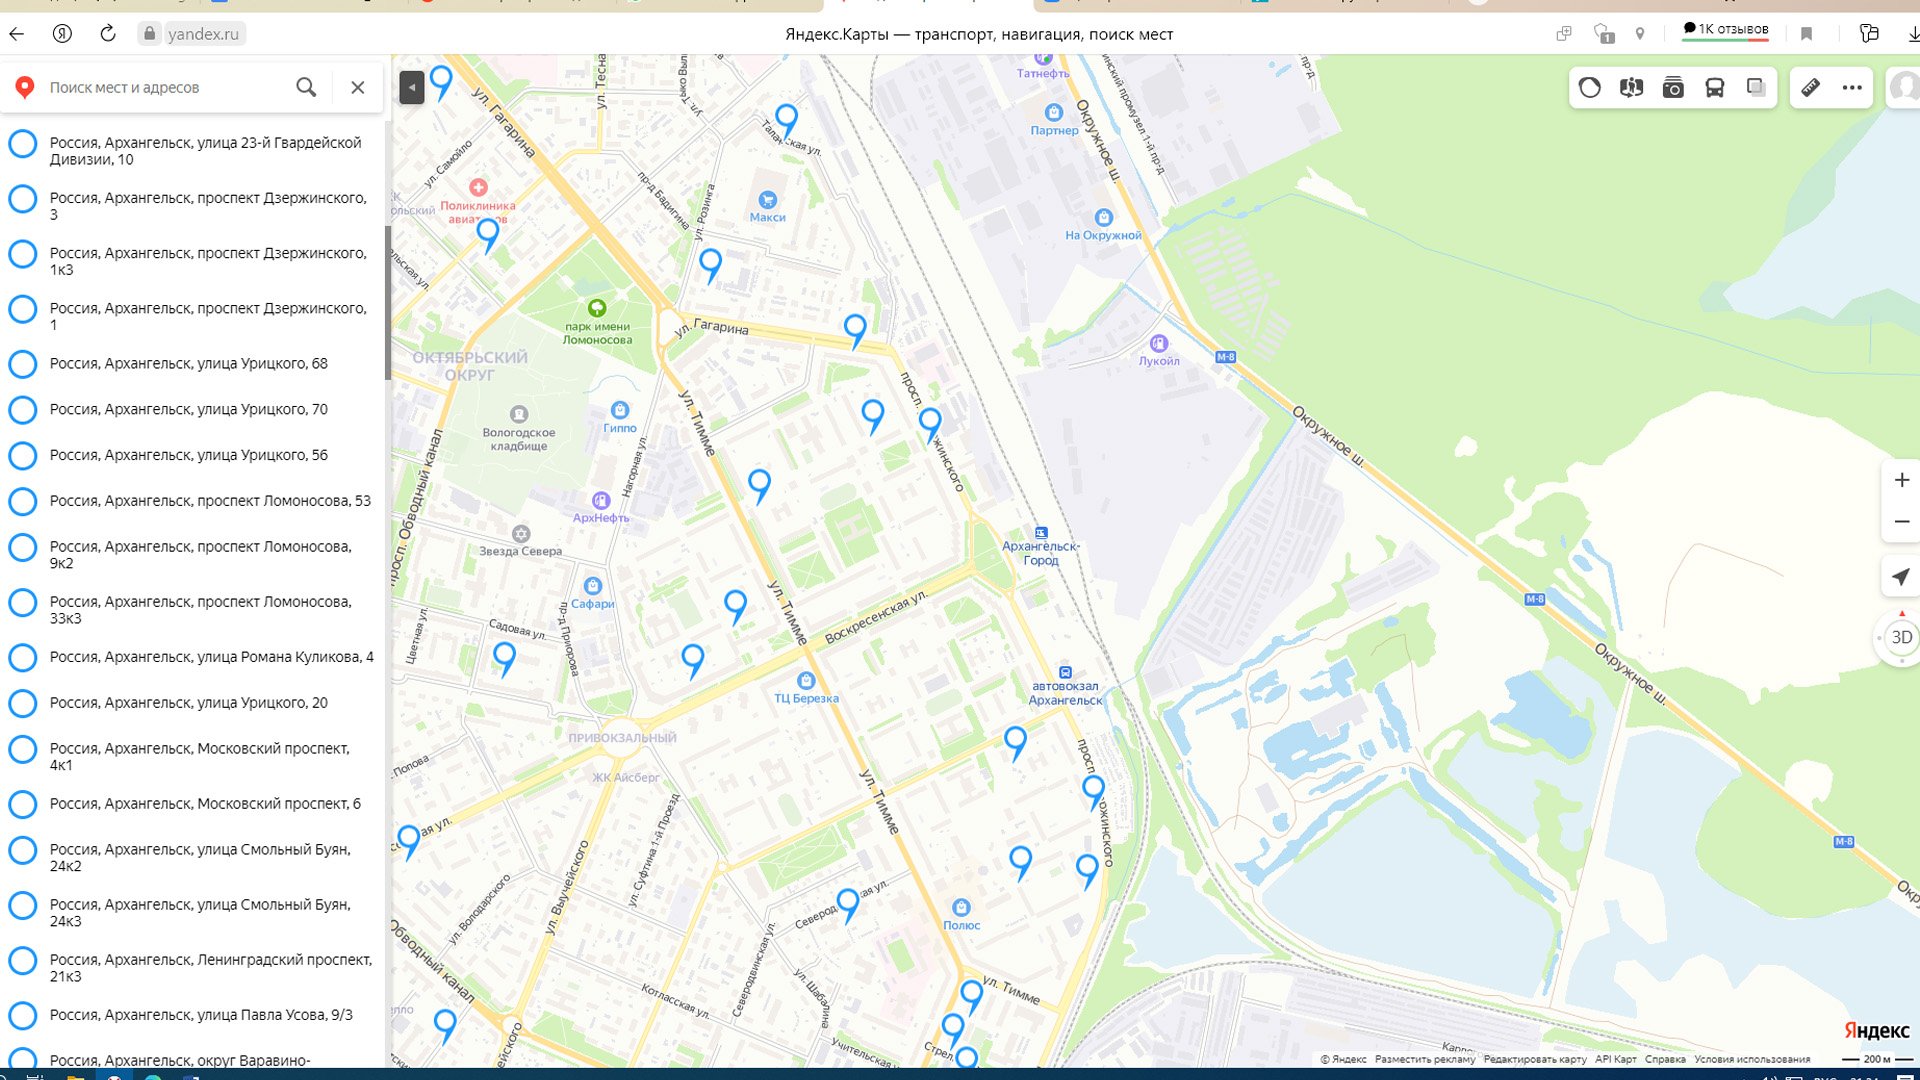Open Условия использования link
Screen dimensions: 1920x1080
1752,1059
